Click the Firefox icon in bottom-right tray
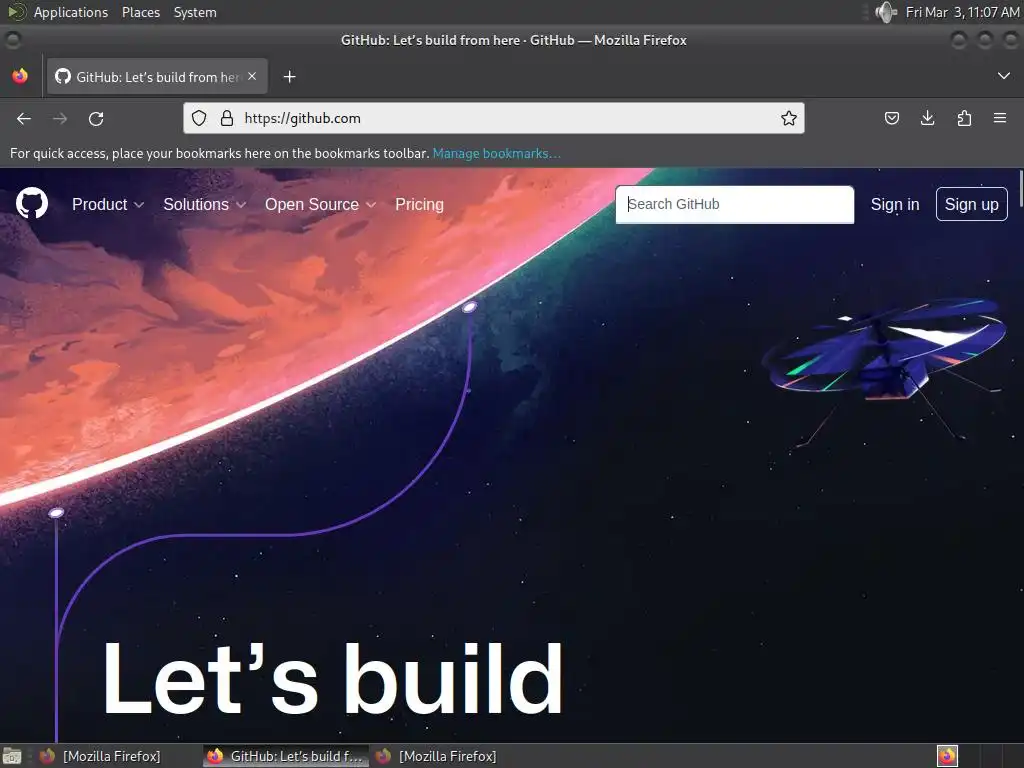Screen dimensions: 1024x768 (x=947, y=756)
